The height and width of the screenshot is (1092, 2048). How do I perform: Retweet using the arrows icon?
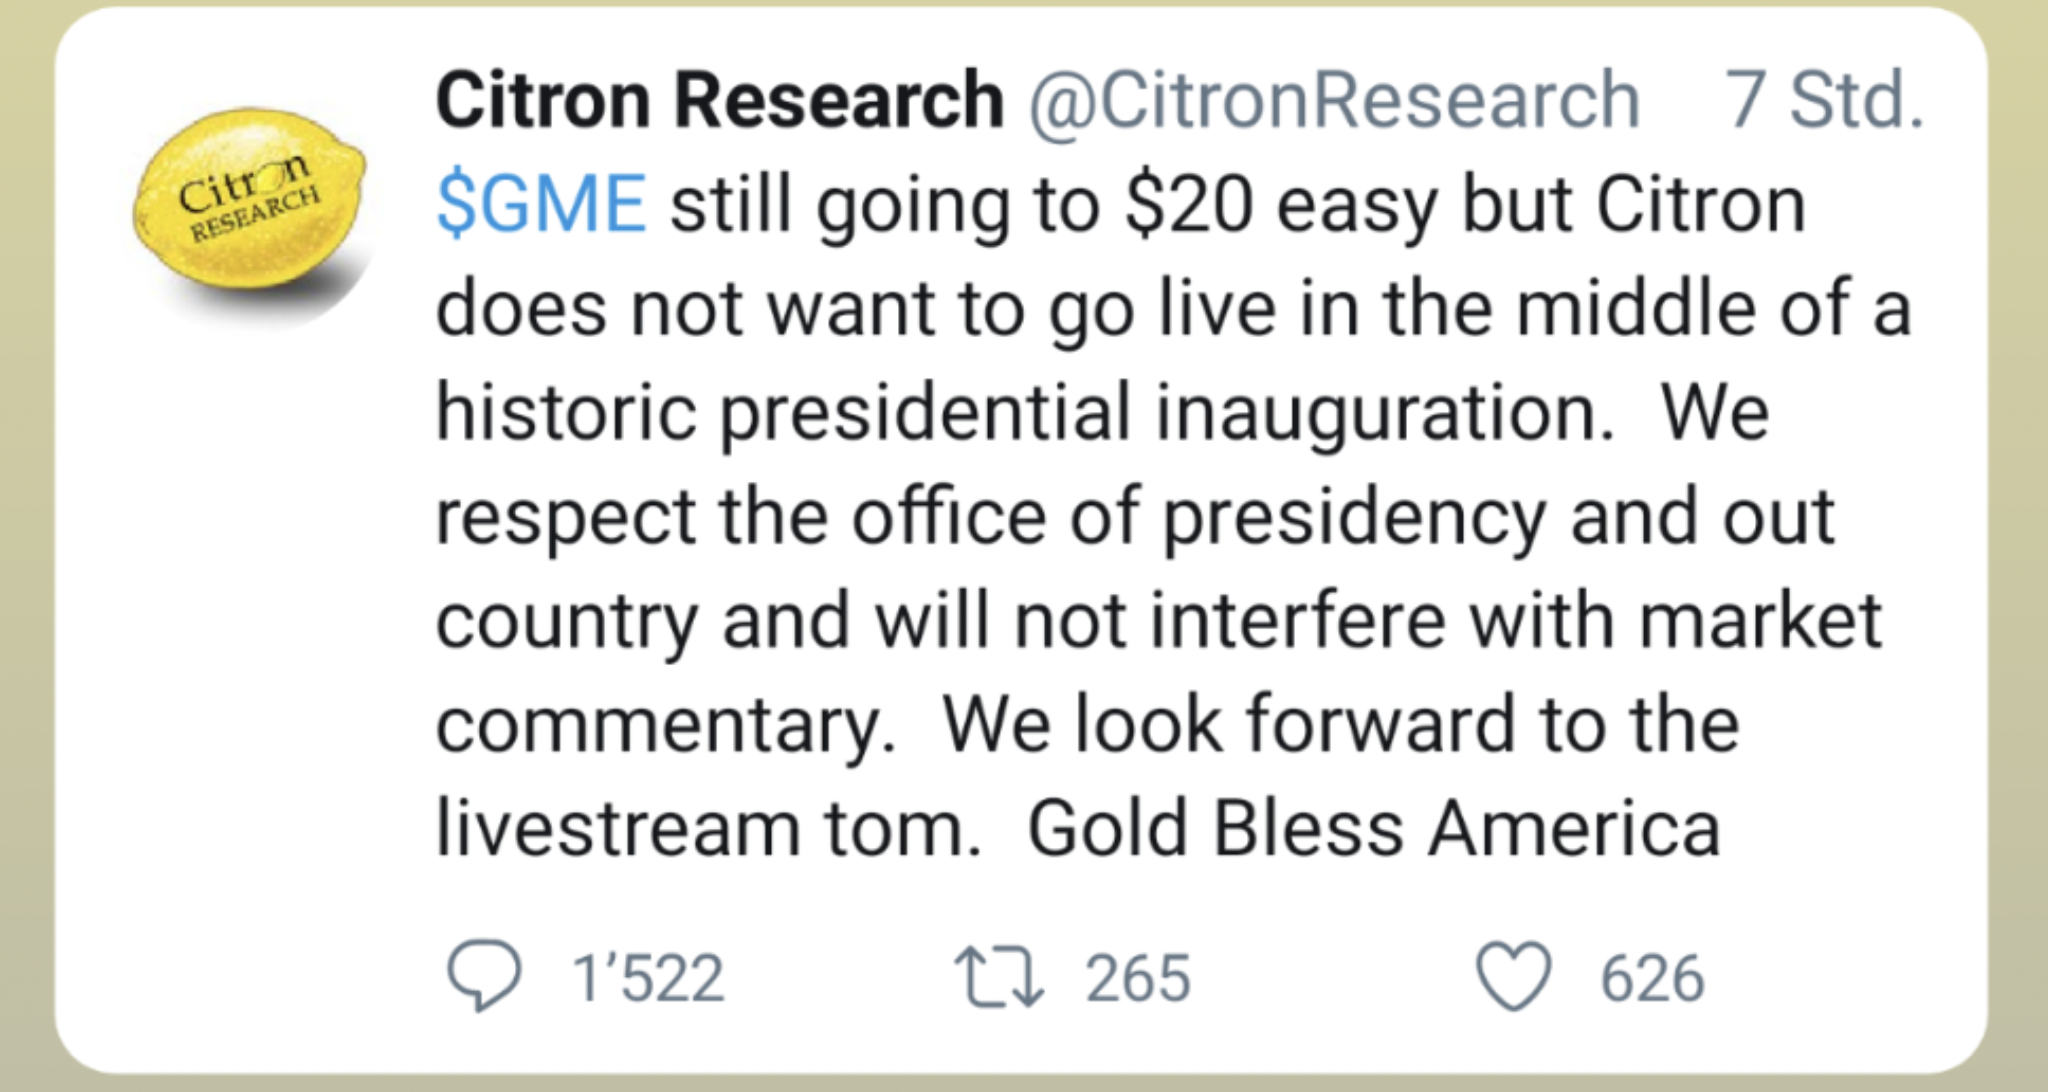999,977
